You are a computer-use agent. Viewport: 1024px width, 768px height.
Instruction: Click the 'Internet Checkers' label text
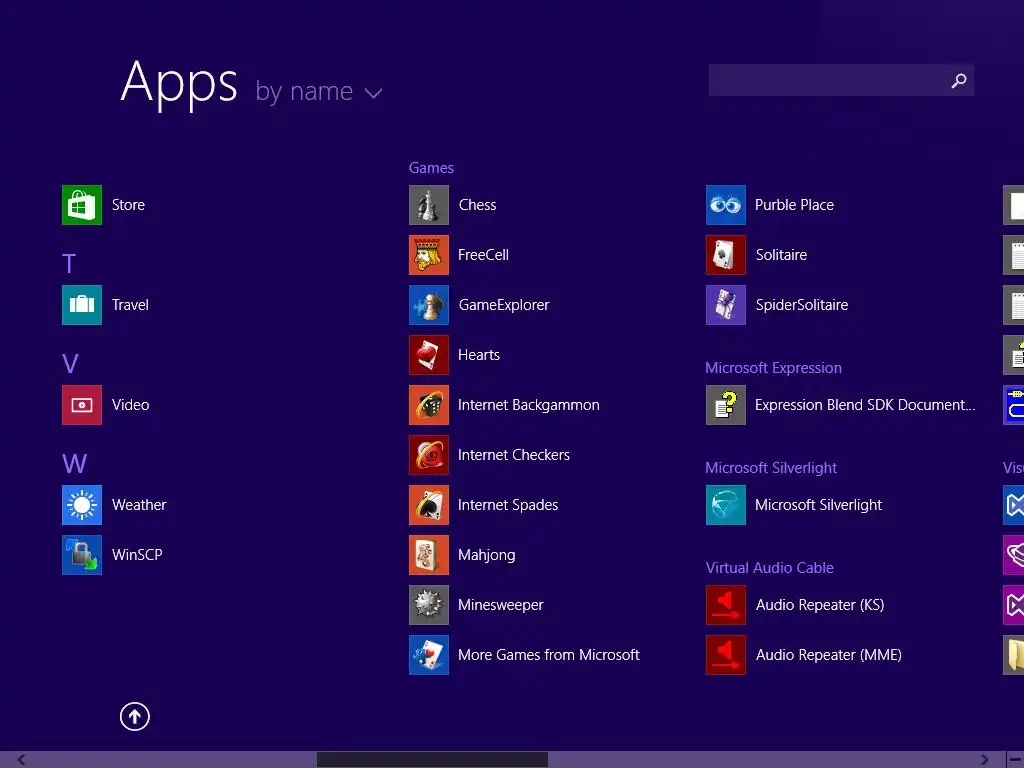514,455
